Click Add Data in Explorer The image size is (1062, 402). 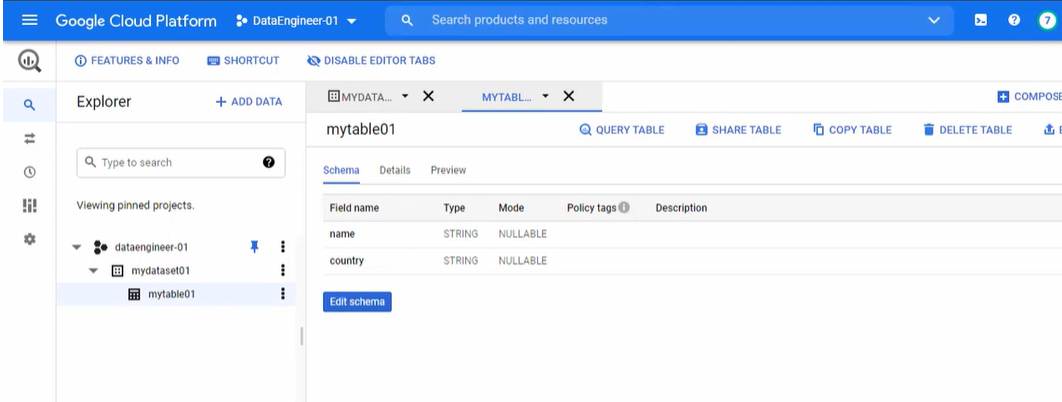pos(249,102)
